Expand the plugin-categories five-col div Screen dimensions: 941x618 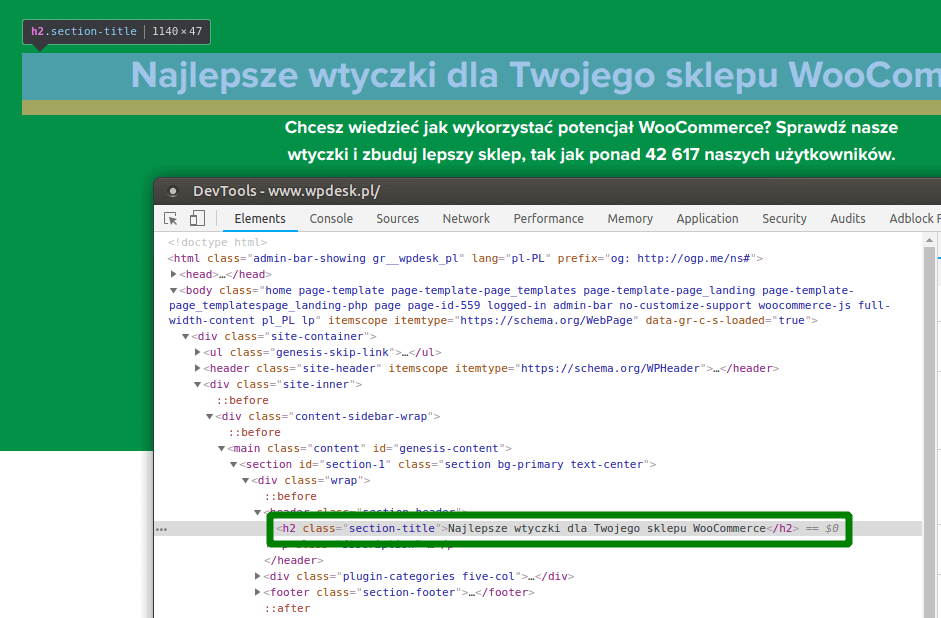(x=257, y=576)
